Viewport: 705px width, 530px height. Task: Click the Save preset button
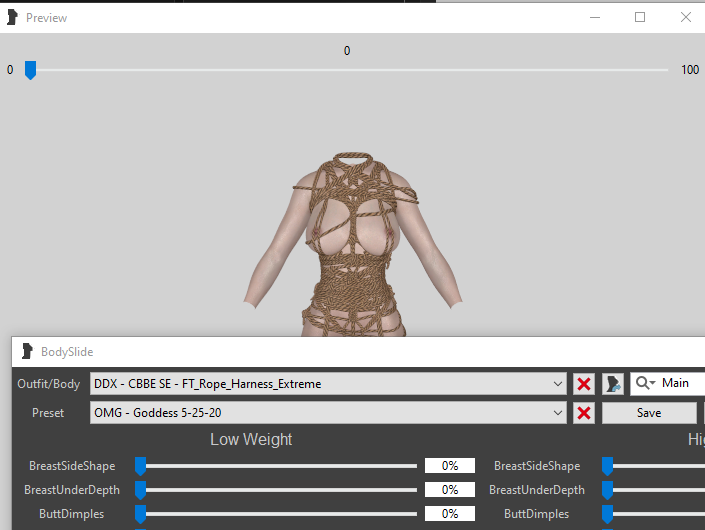click(649, 413)
